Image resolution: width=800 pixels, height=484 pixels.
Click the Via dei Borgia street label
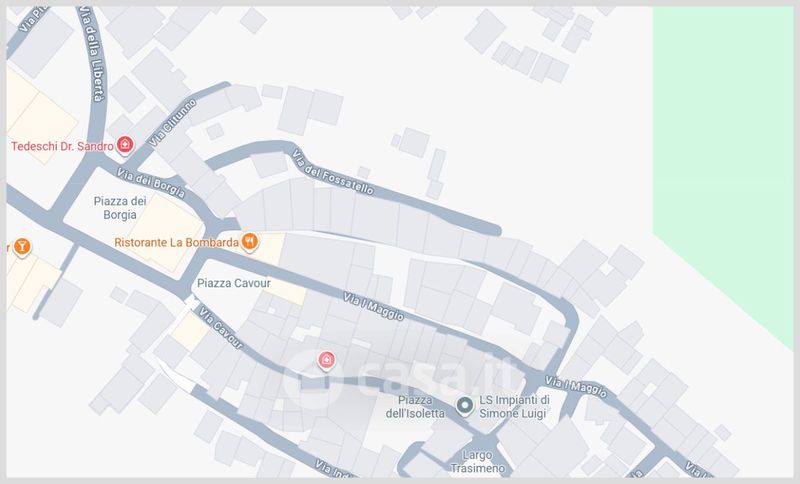[x=151, y=183]
